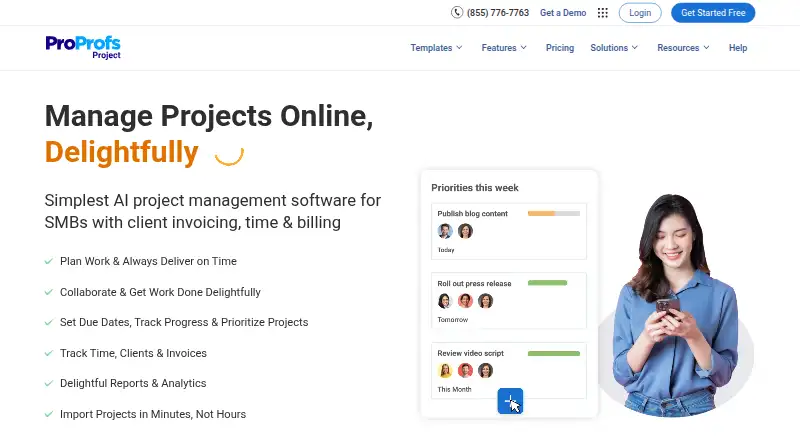The image size is (800, 440).
Task: Open the Templates navigation item
Action: click(431, 47)
